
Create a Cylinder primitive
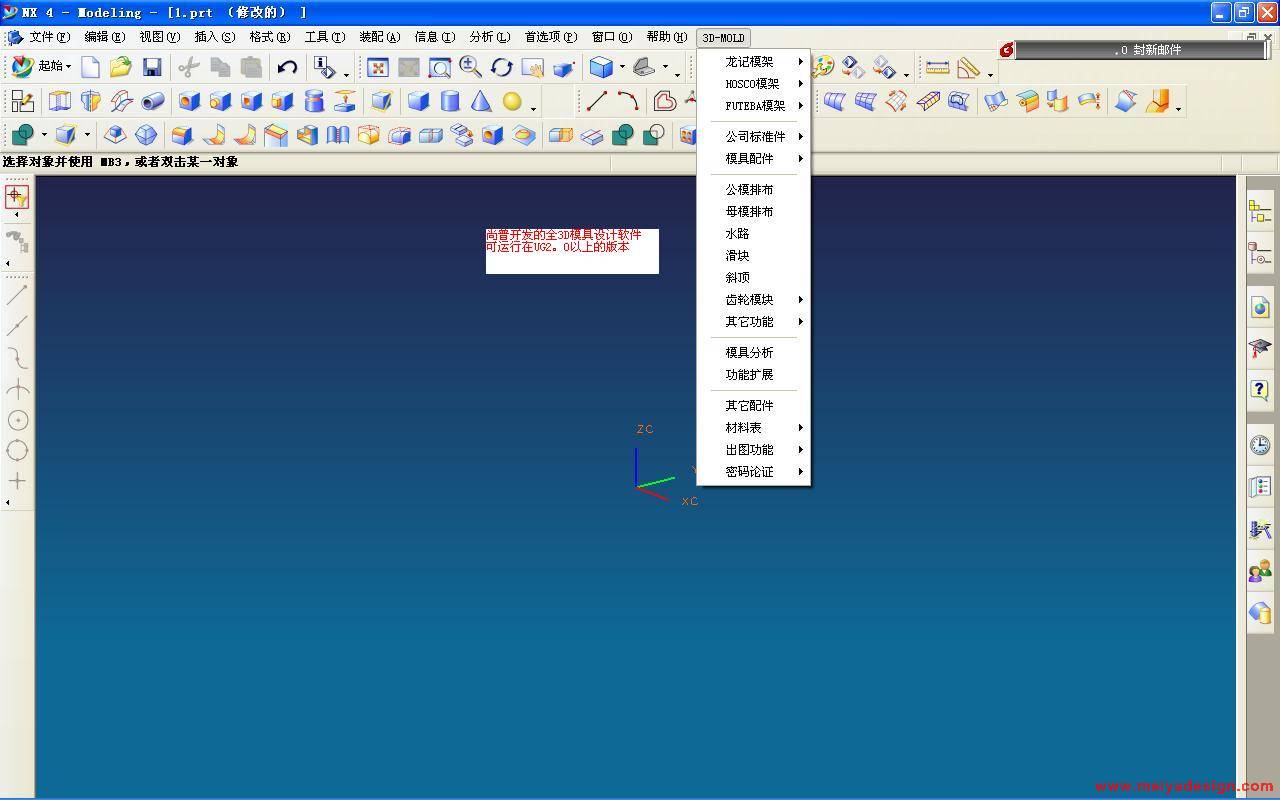click(x=450, y=101)
